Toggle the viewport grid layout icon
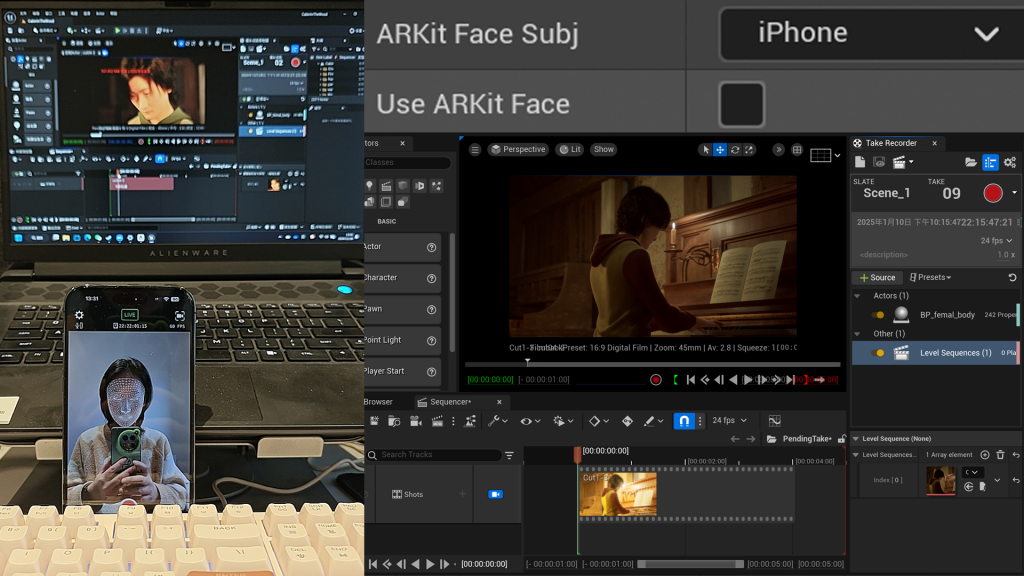Screen dimensions: 1024x576 pyautogui.click(x=797, y=150)
